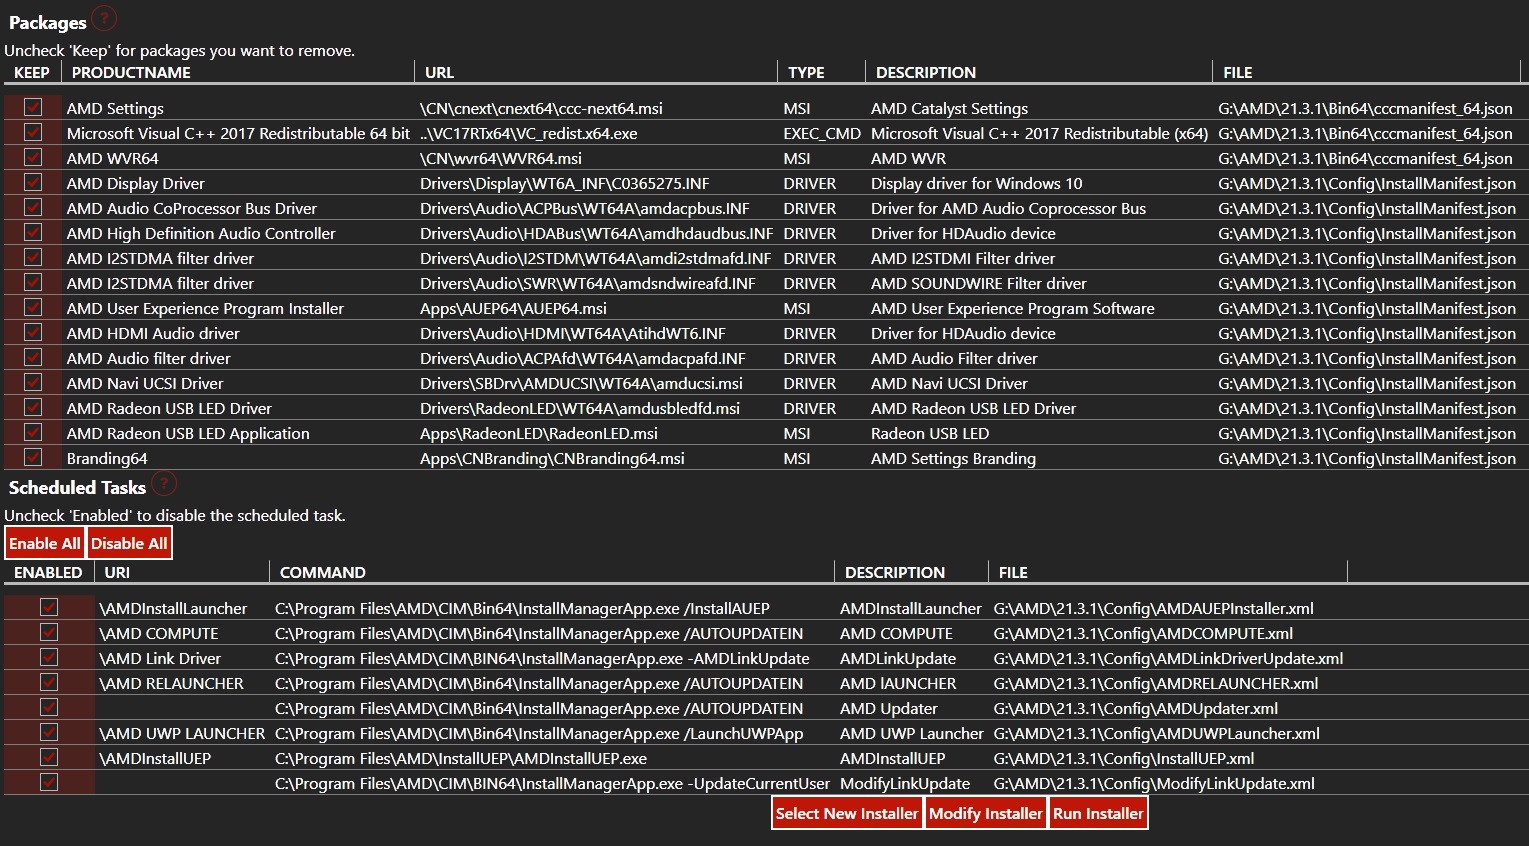
Task: Toggle Keep checkbox for AMD WVR64
Action: click(x=33, y=157)
